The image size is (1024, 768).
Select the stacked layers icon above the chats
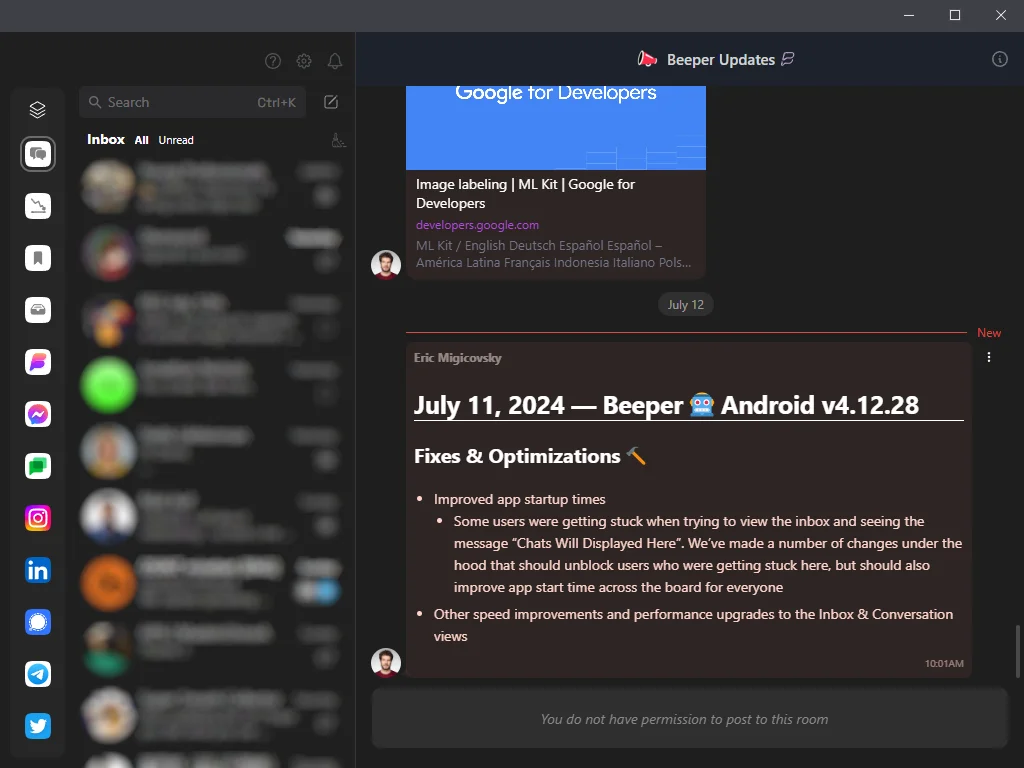(x=38, y=109)
